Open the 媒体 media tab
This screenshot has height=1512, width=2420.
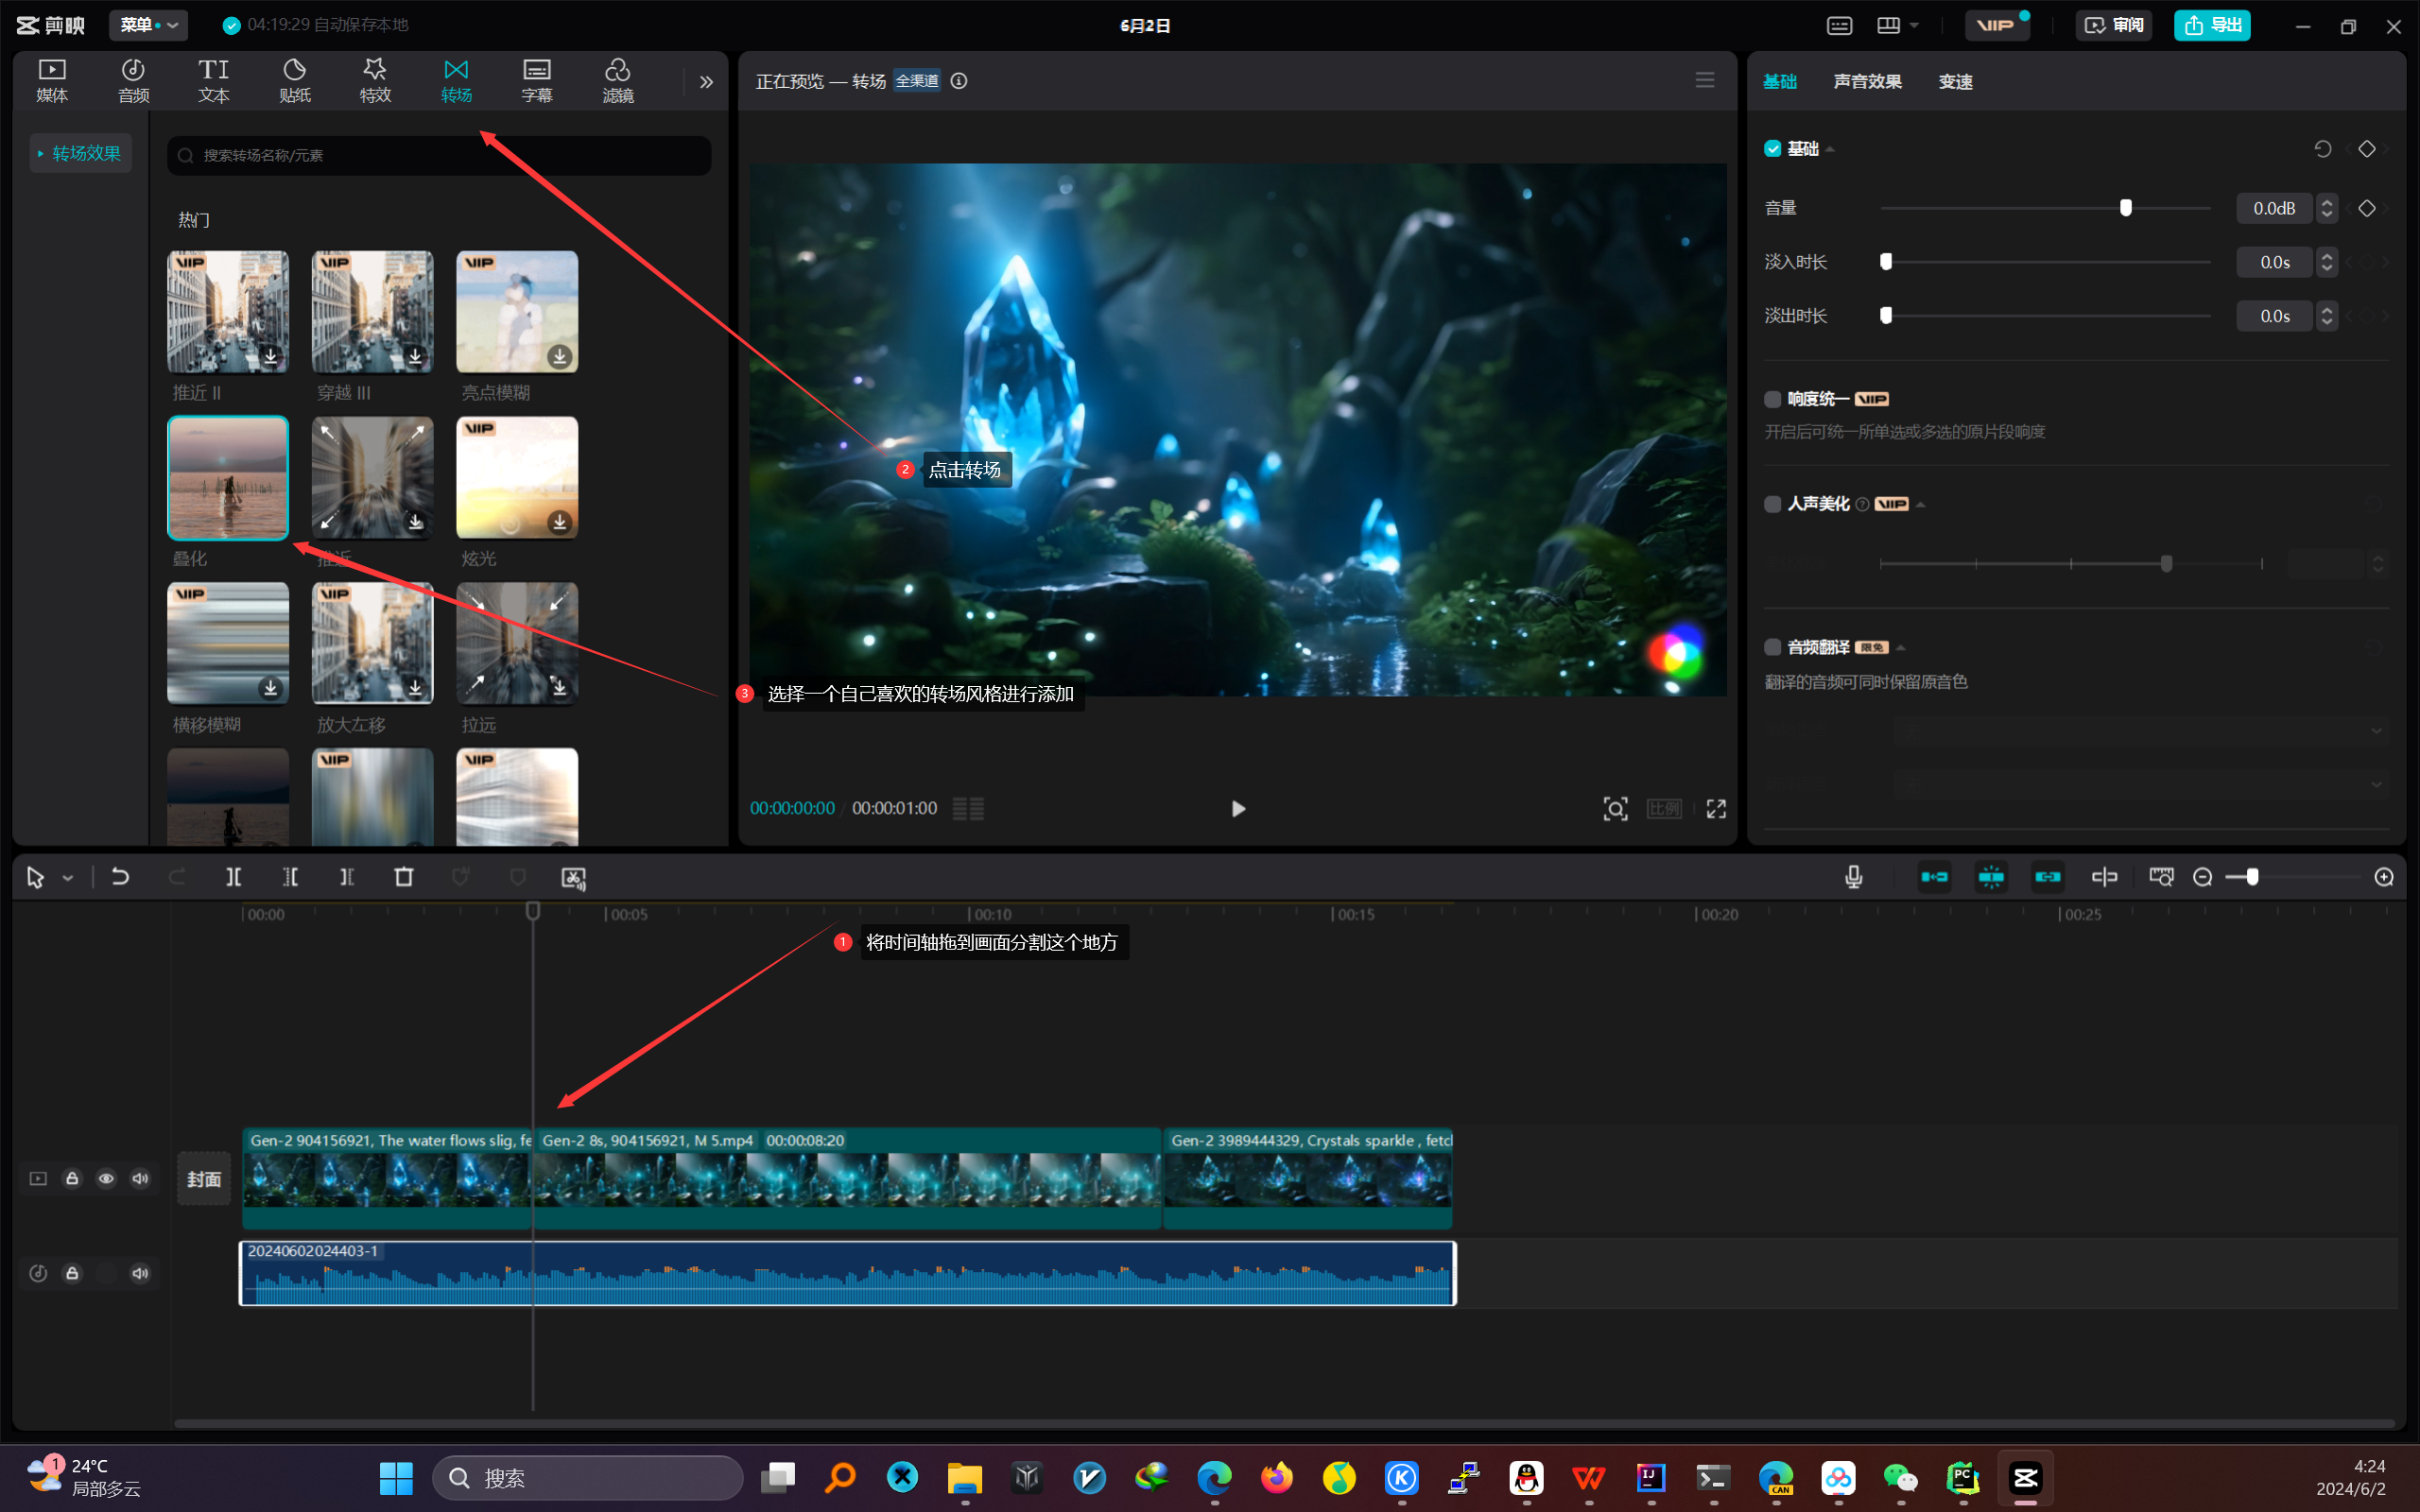pyautogui.click(x=52, y=80)
